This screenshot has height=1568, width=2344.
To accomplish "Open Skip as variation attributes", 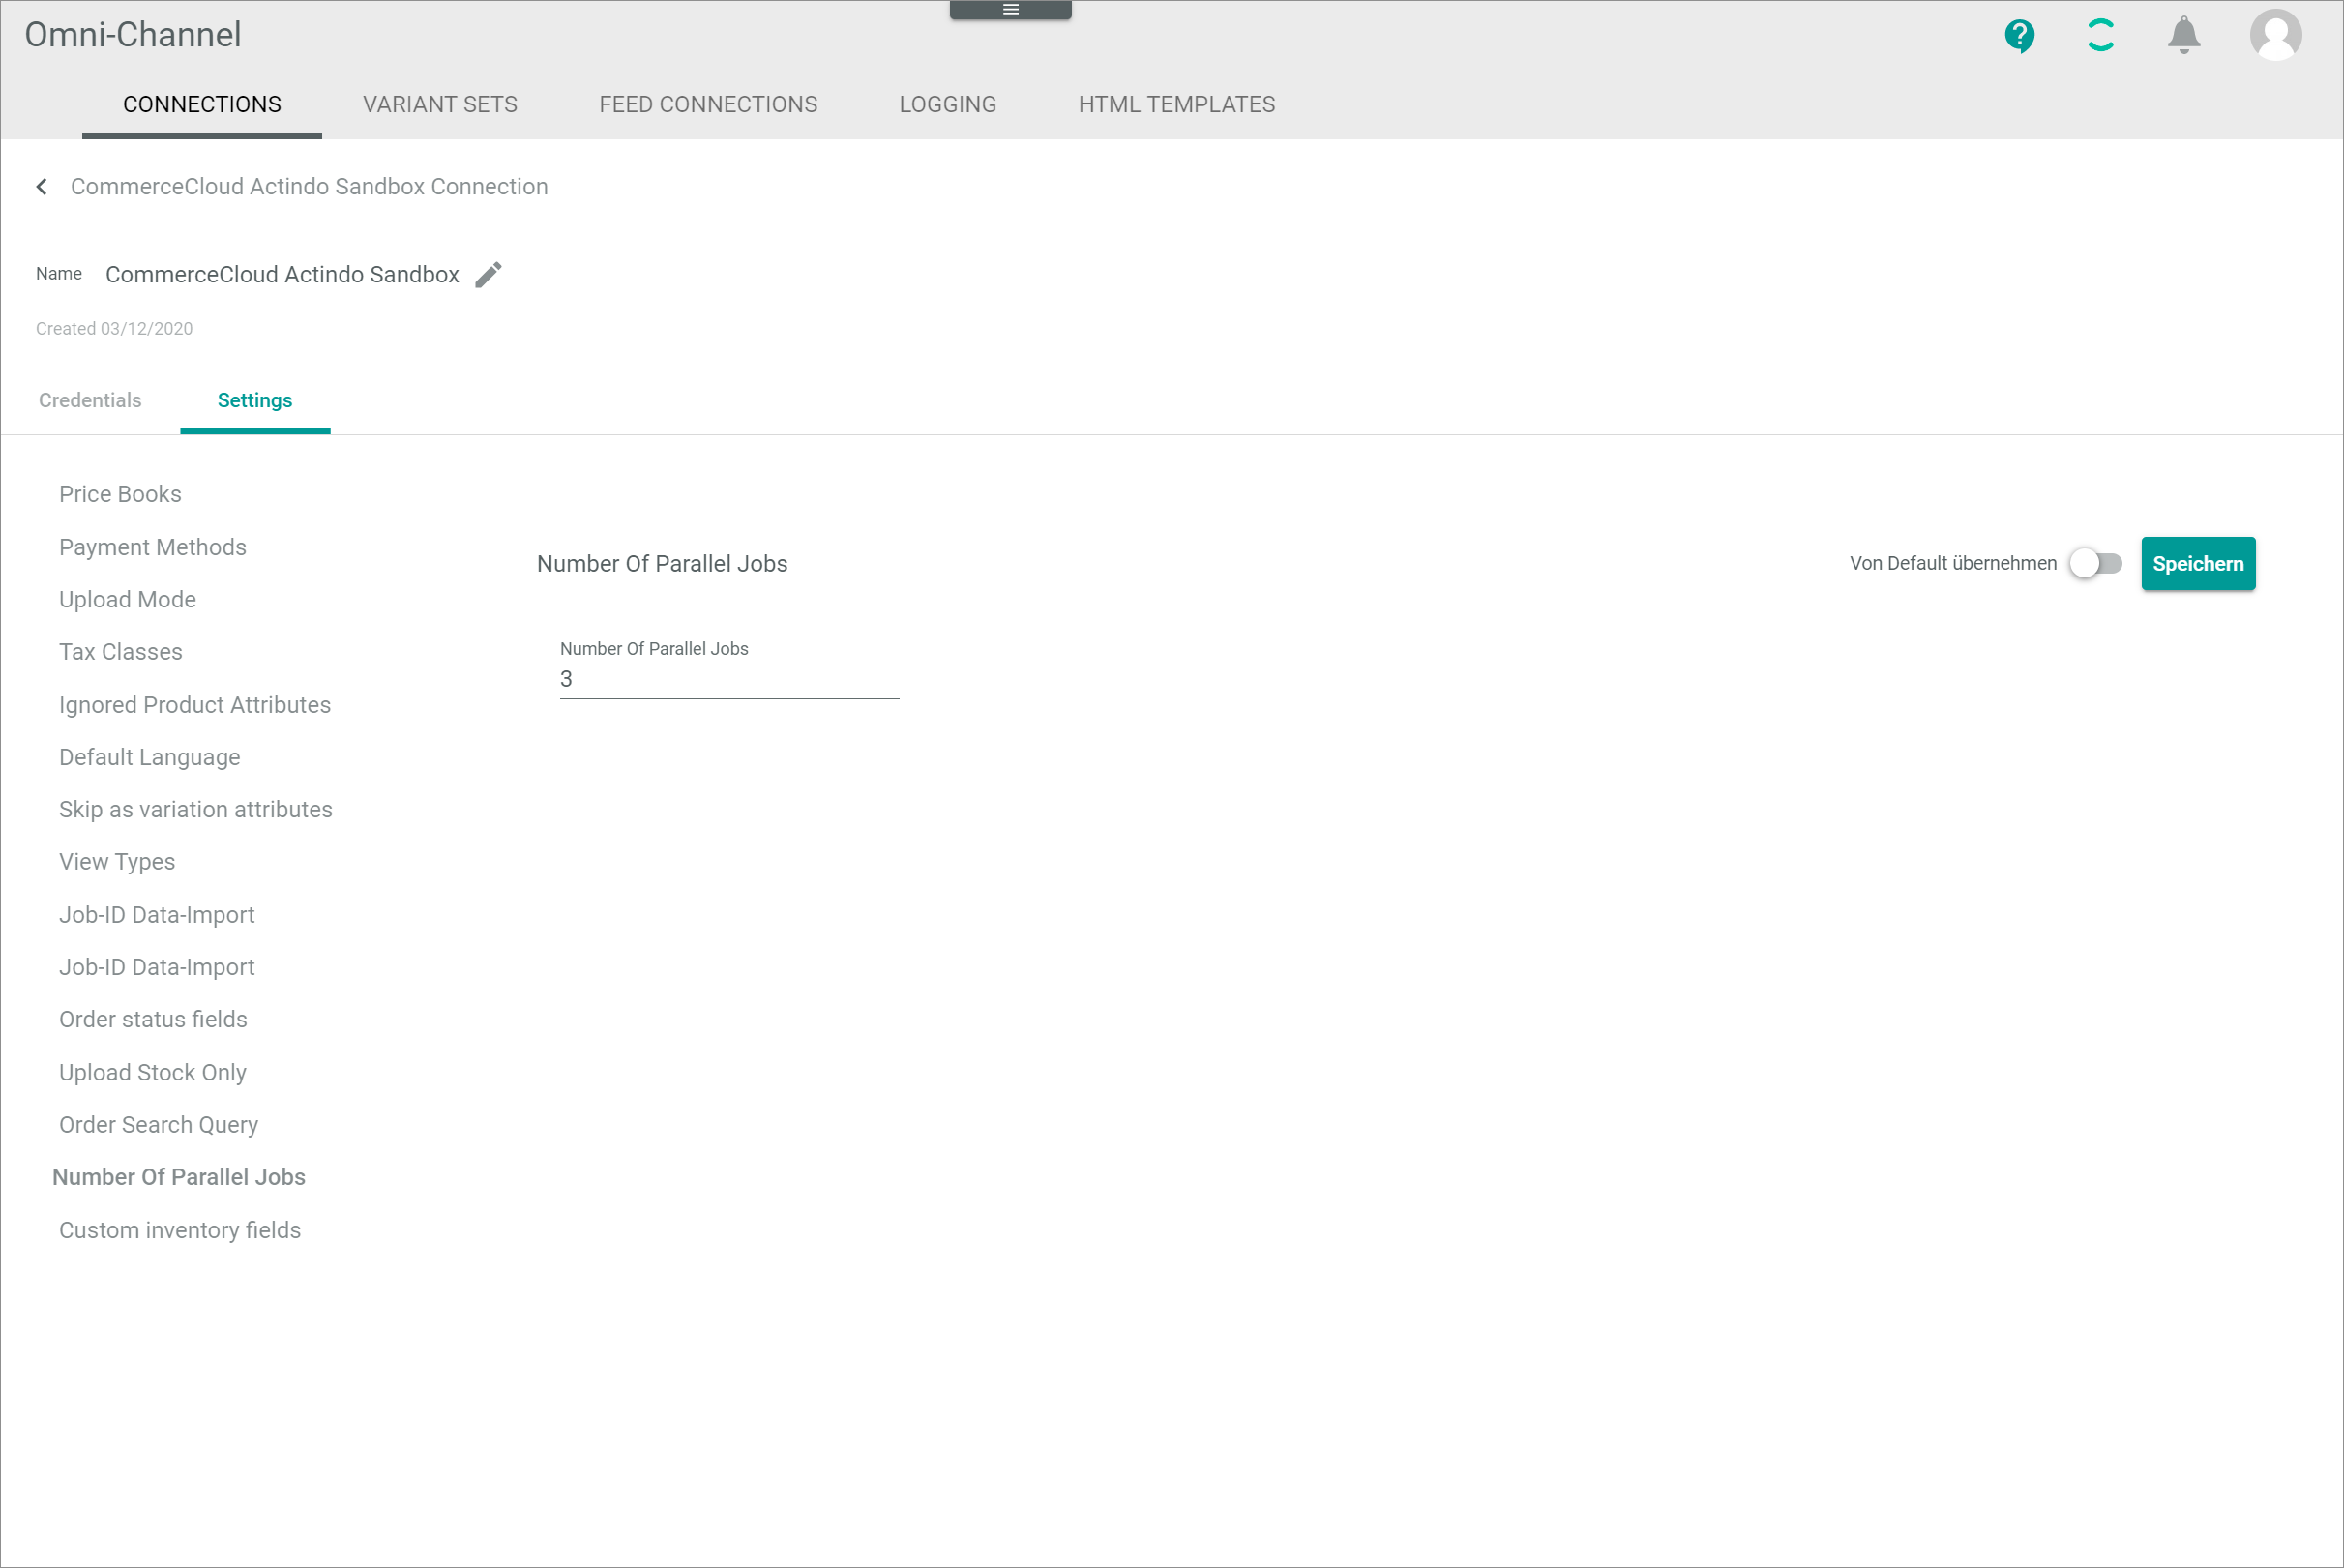I will 195,809.
